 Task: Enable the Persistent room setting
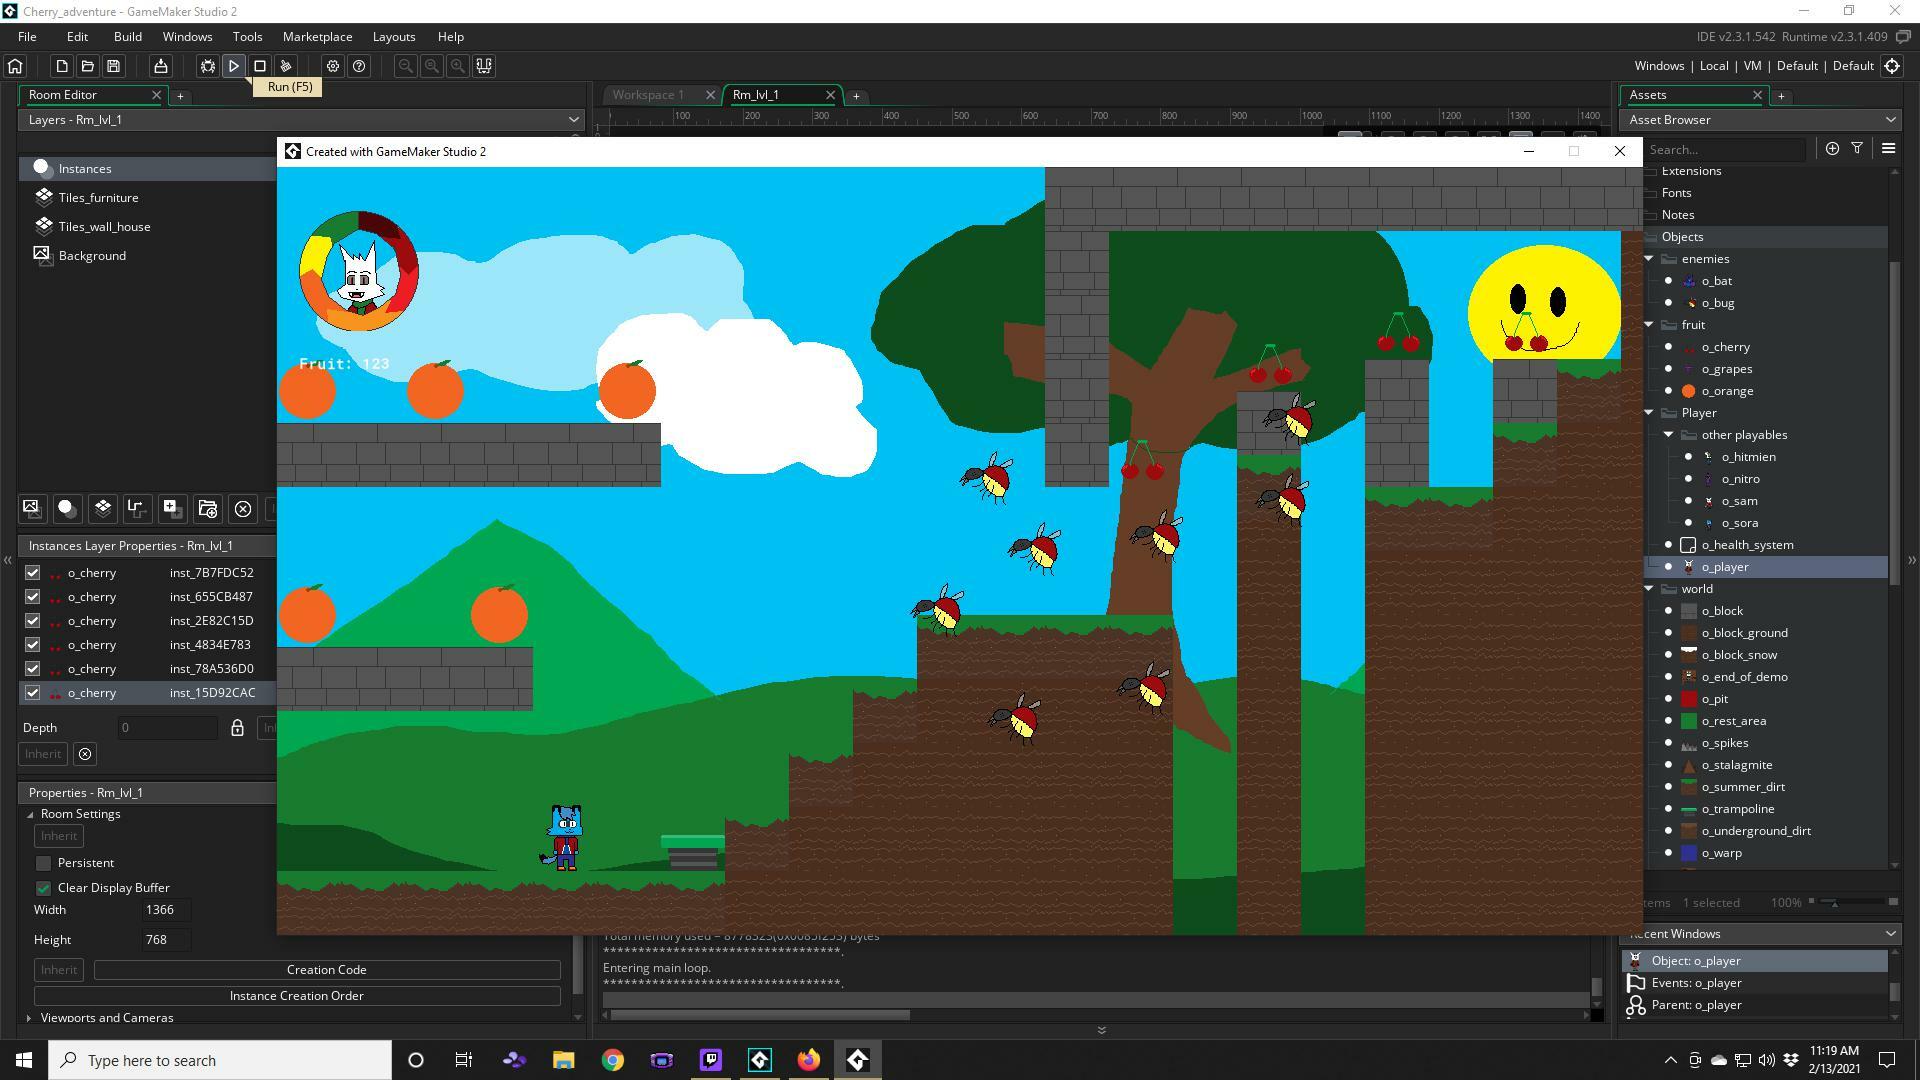43,862
